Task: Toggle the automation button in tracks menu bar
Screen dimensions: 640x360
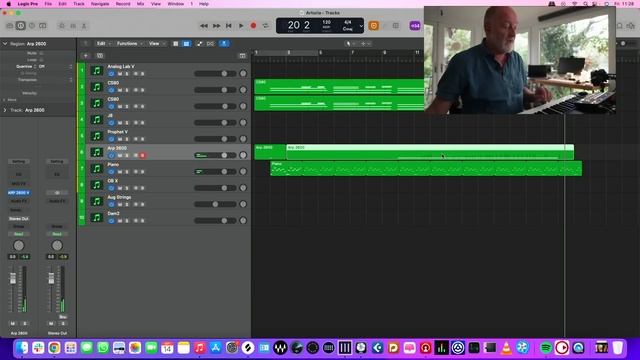Action: tap(199, 44)
